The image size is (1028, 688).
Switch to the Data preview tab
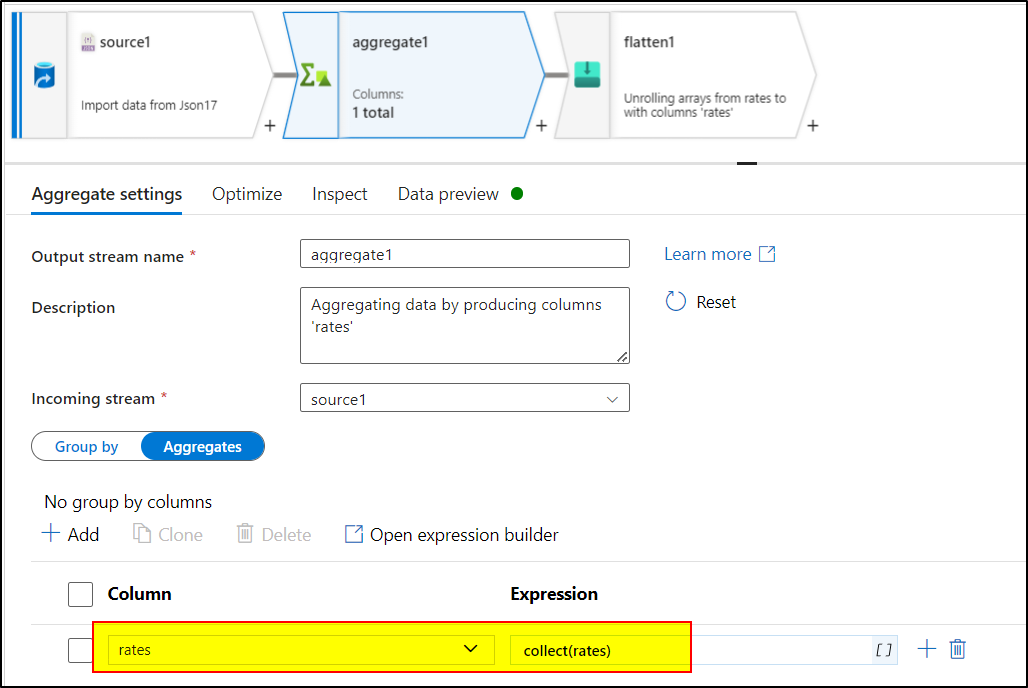448,194
